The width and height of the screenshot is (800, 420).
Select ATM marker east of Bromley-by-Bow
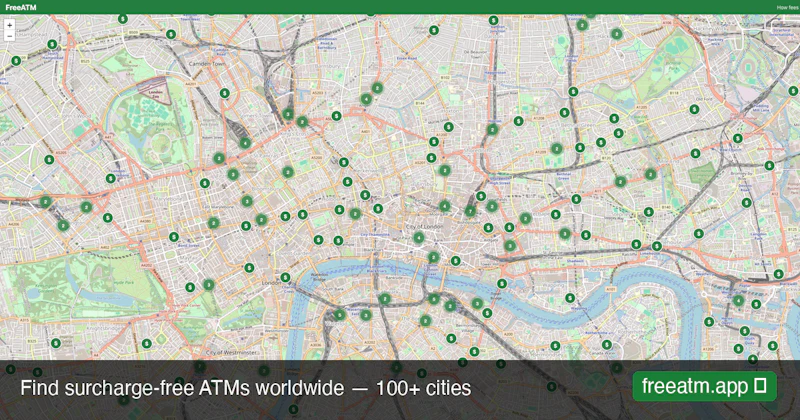click(769, 165)
